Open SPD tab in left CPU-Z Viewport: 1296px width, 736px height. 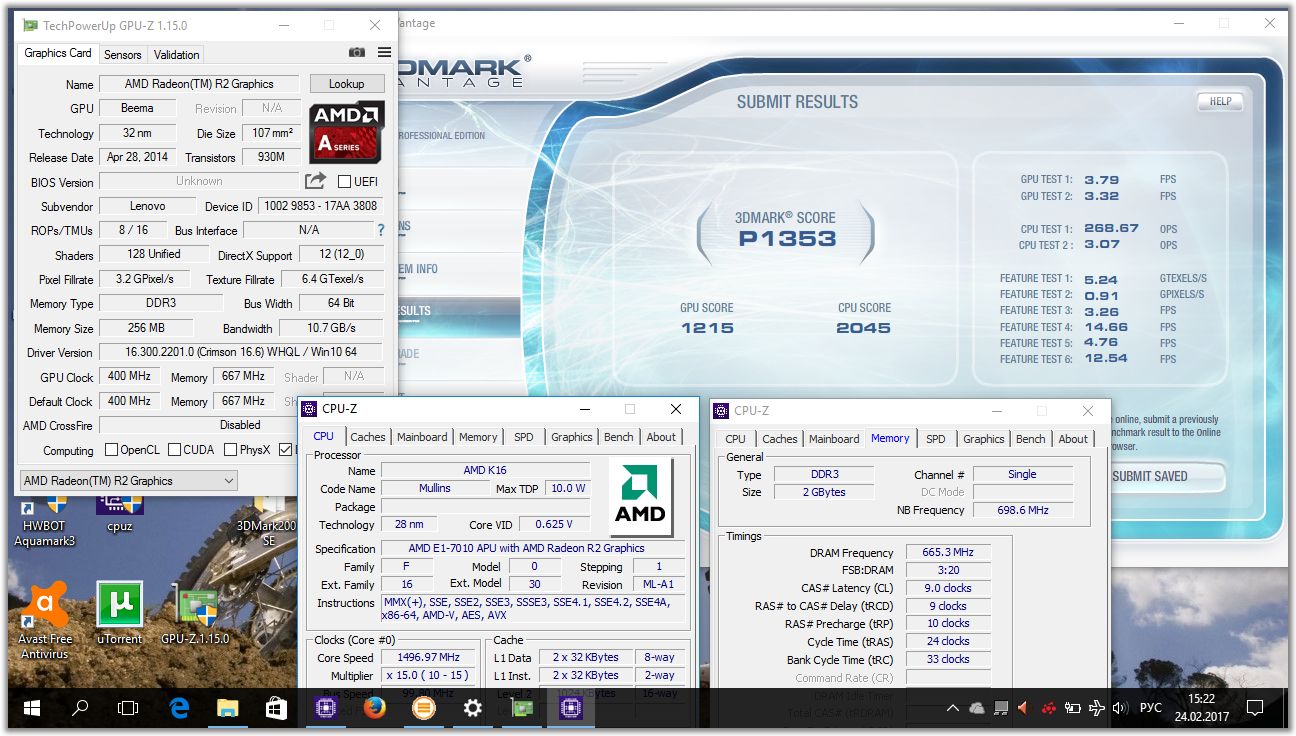point(524,437)
